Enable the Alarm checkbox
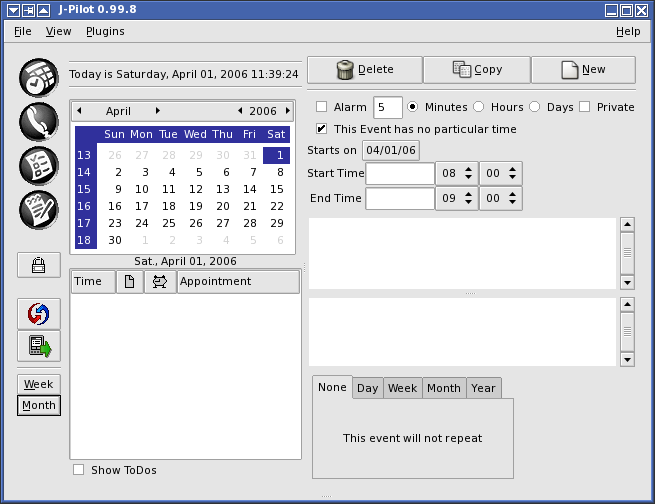 point(322,107)
